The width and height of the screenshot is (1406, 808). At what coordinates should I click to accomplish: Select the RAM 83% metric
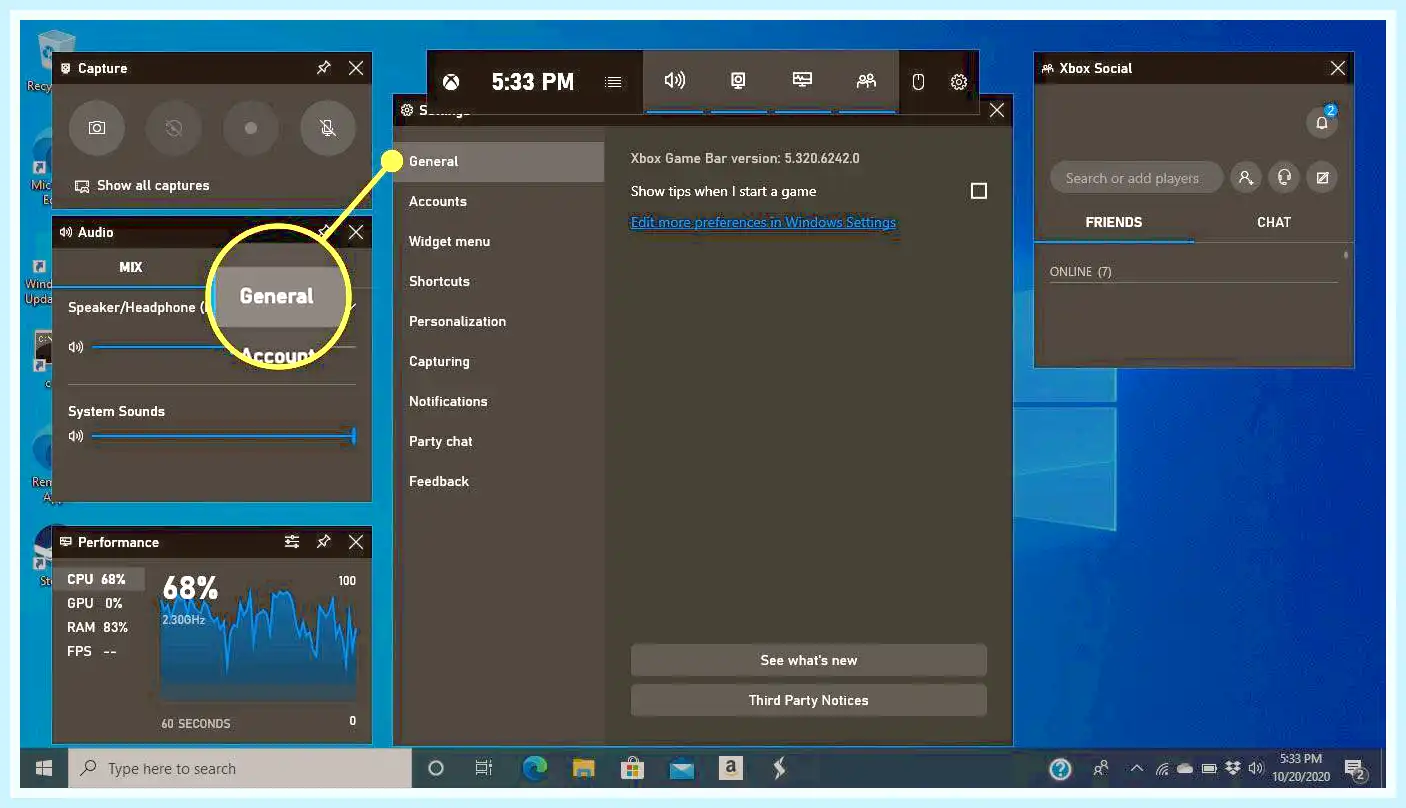(98, 627)
